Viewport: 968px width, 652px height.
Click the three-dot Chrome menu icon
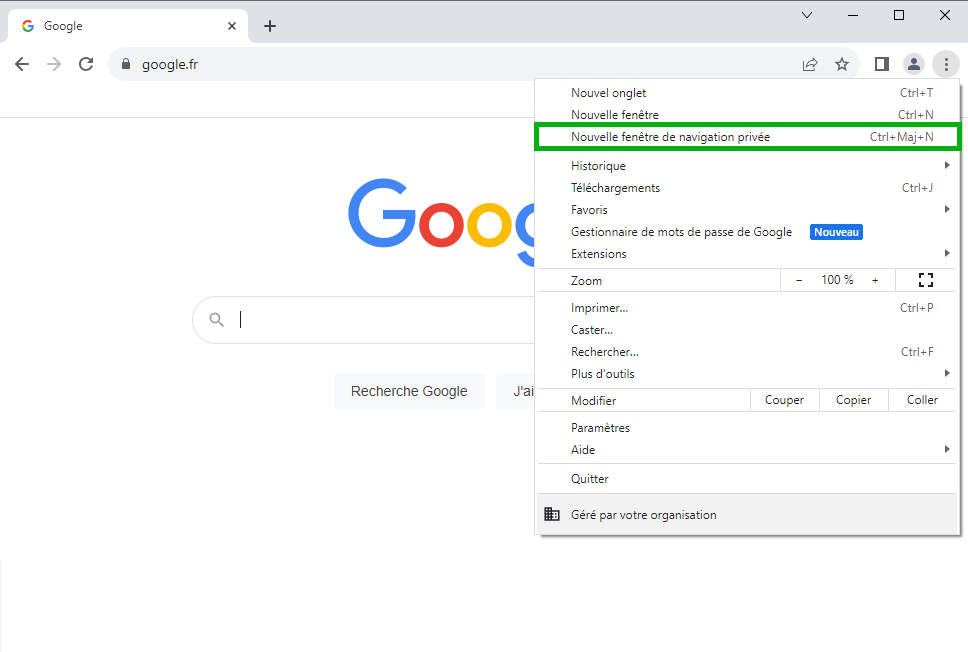pos(946,64)
